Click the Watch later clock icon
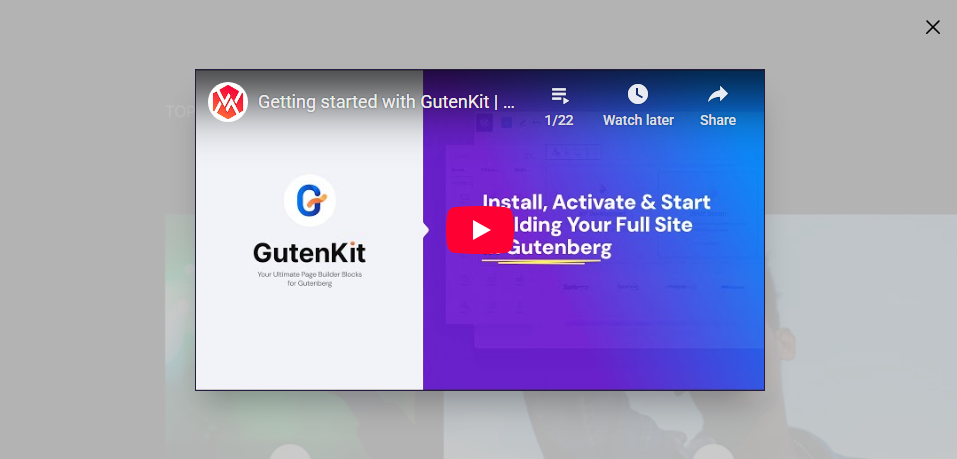This screenshot has width=957, height=459. [x=638, y=95]
